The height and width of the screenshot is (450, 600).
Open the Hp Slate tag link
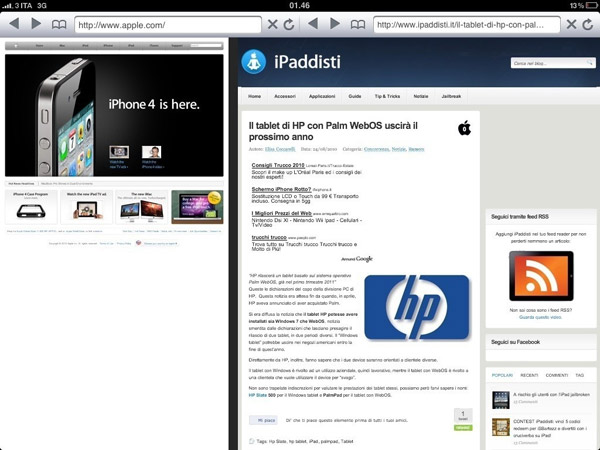(x=277, y=442)
